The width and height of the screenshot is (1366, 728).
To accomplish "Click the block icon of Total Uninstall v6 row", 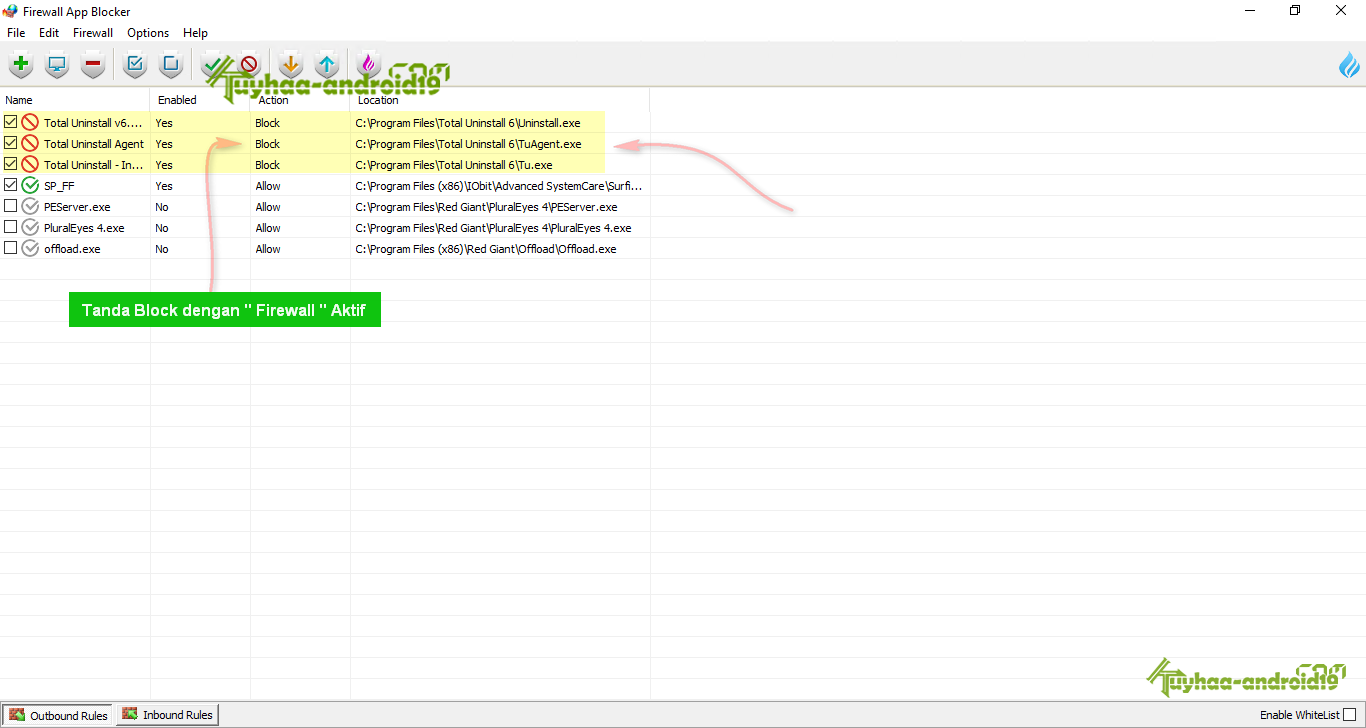I will point(30,123).
